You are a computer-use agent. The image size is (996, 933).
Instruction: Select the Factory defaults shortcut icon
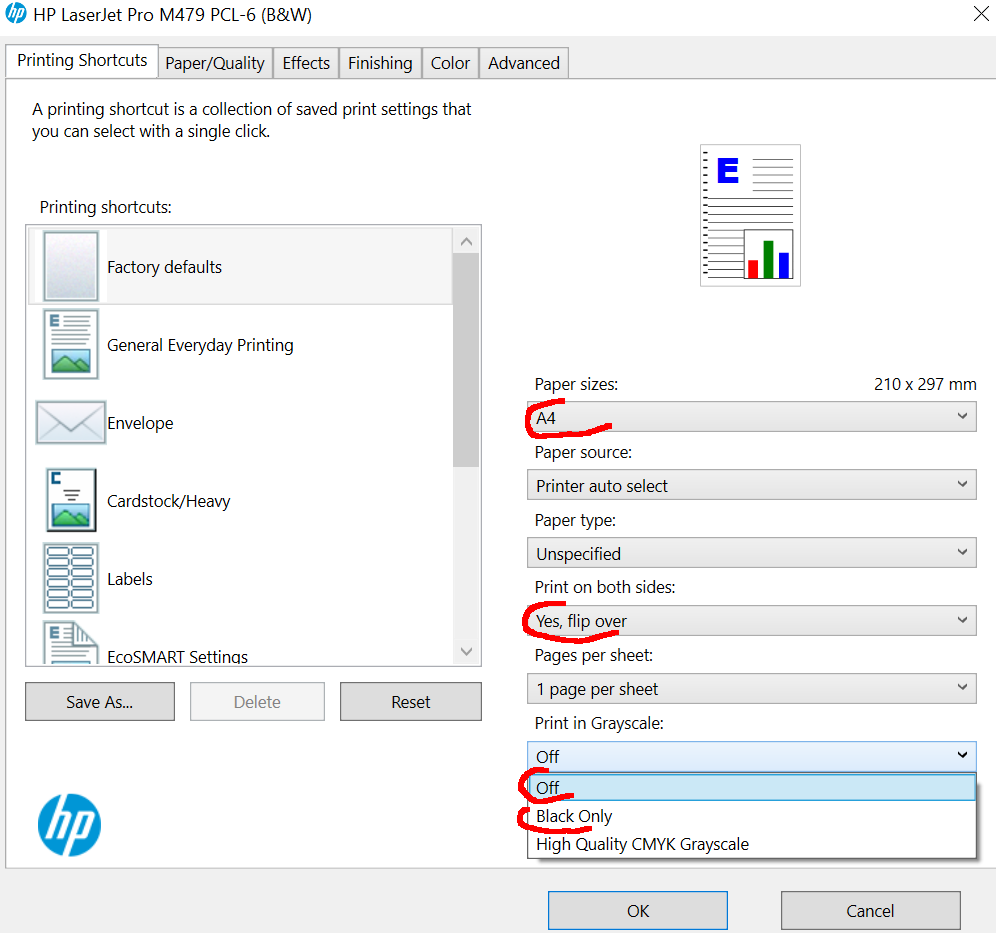point(71,266)
